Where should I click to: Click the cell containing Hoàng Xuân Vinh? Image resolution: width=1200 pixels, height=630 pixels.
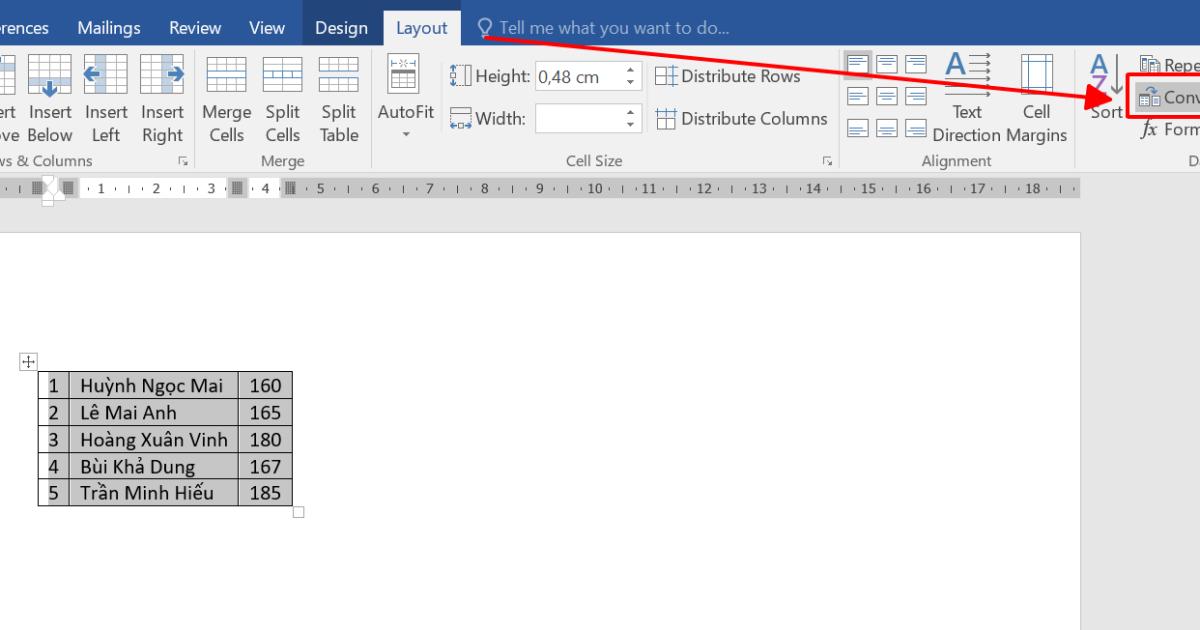[x=153, y=439]
